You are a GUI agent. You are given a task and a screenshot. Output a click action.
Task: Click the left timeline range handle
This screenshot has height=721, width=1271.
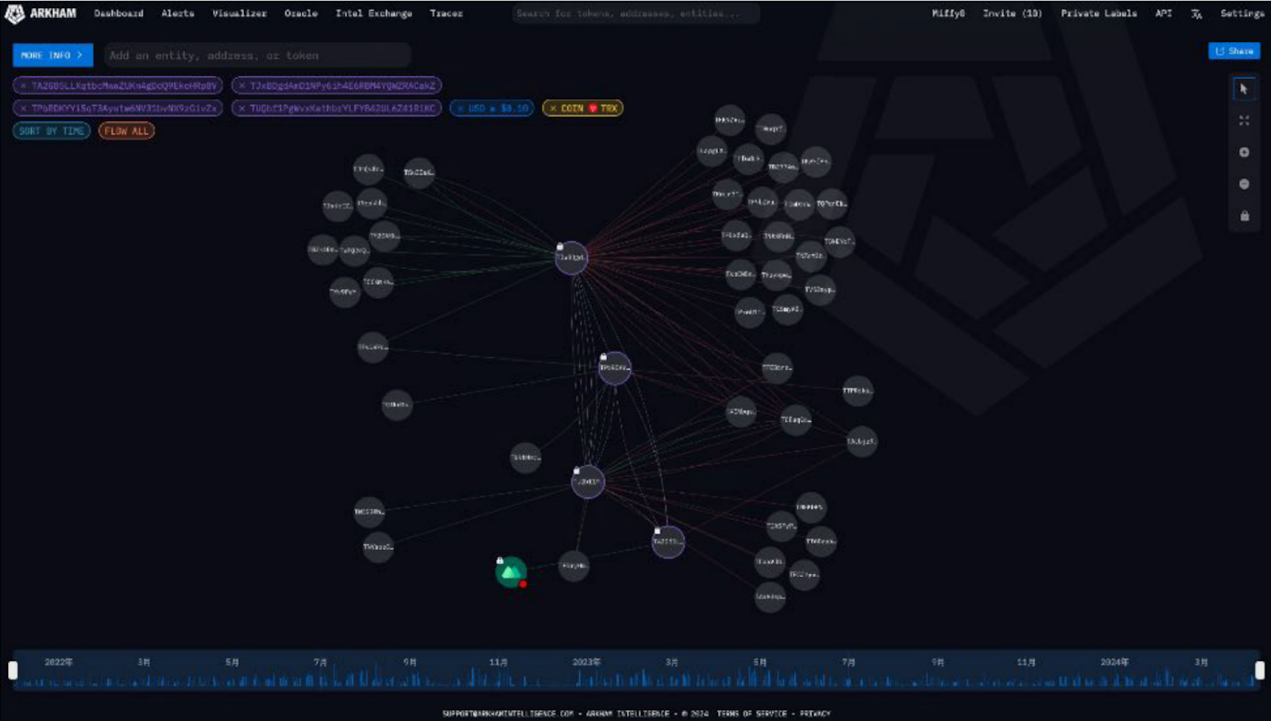click(x=13, y=670)
